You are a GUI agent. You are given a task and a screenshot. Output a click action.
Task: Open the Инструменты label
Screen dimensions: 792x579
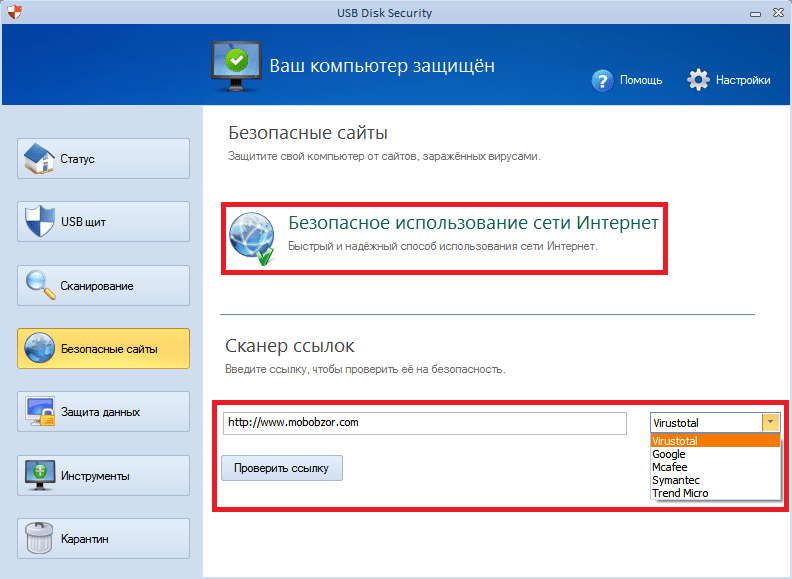[95, 476]
